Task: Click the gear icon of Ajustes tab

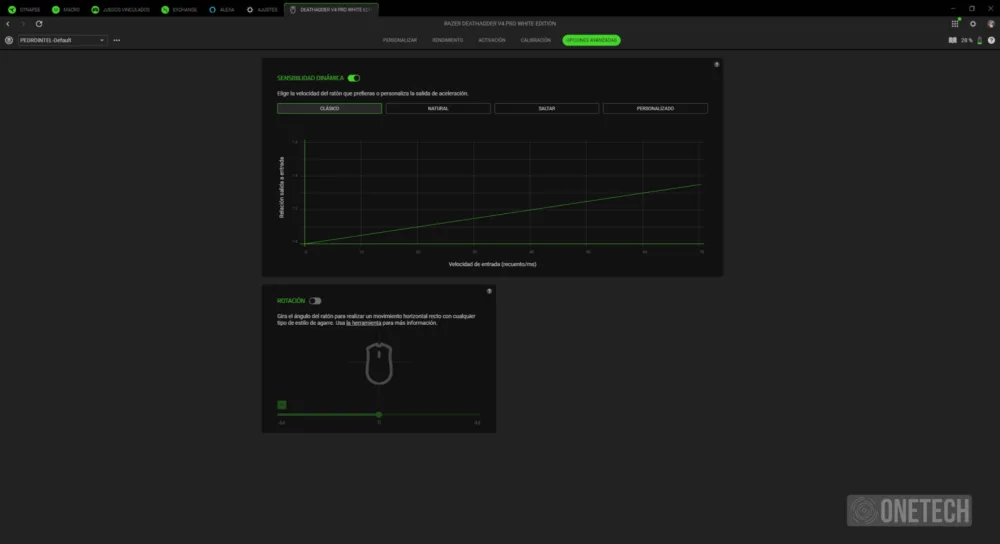Action: coord(250,10)
